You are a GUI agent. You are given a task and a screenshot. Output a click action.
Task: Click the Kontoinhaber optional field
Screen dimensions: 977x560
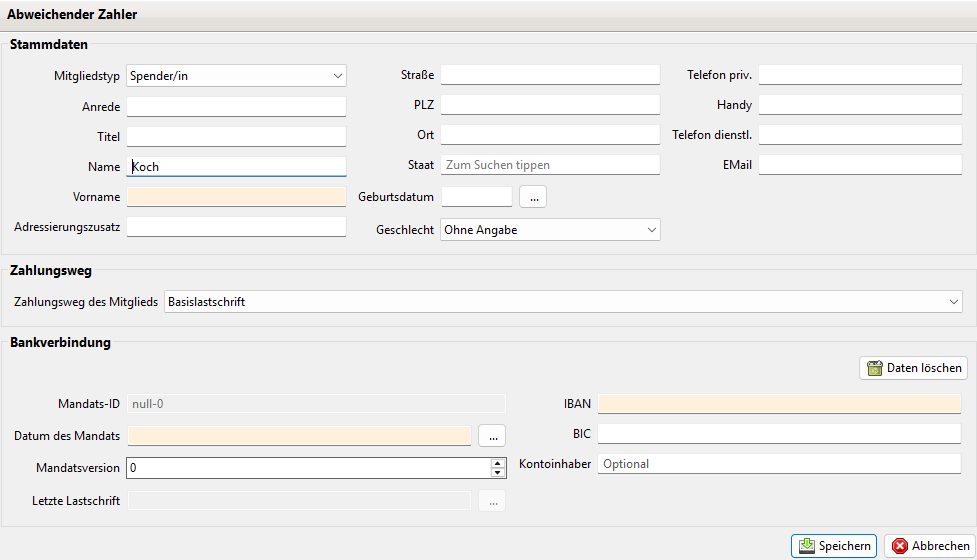(779, 464)
